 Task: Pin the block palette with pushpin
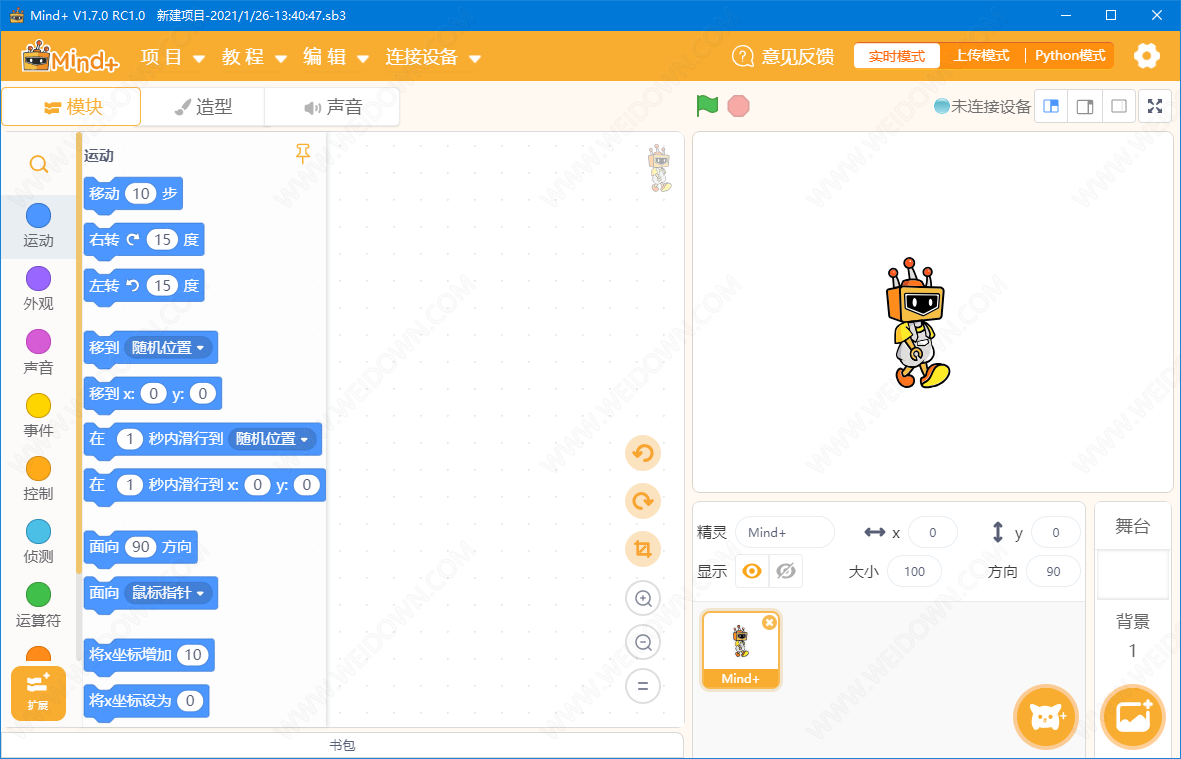click(x=303, y=154)
